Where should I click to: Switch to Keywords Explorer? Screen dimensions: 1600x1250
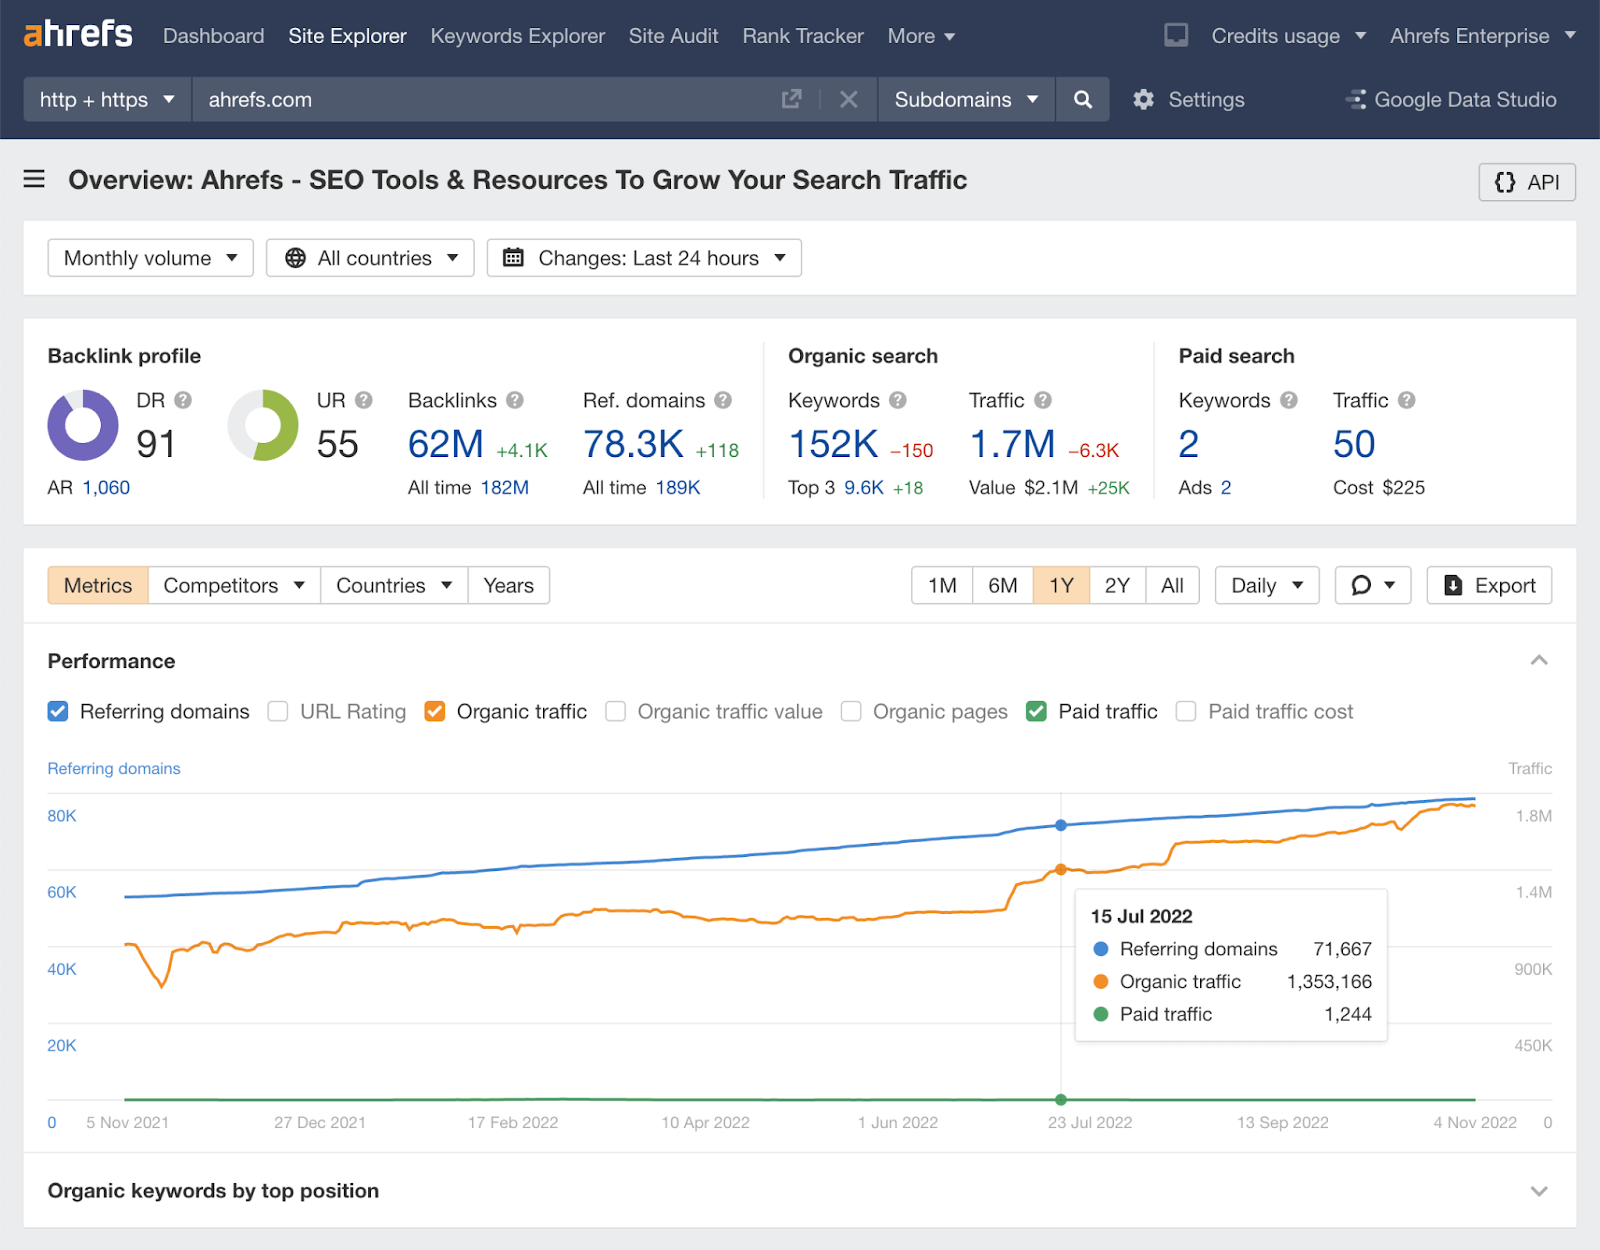point(517,35)
